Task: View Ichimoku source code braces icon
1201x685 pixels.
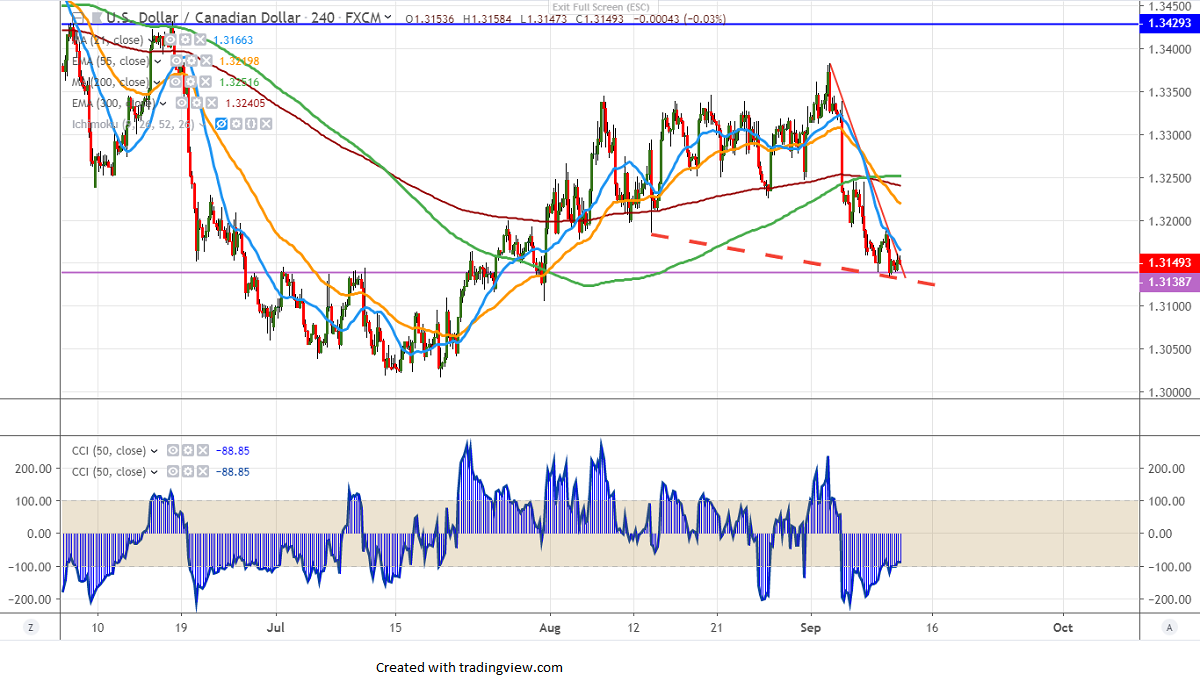Action: tap(252, 124)
